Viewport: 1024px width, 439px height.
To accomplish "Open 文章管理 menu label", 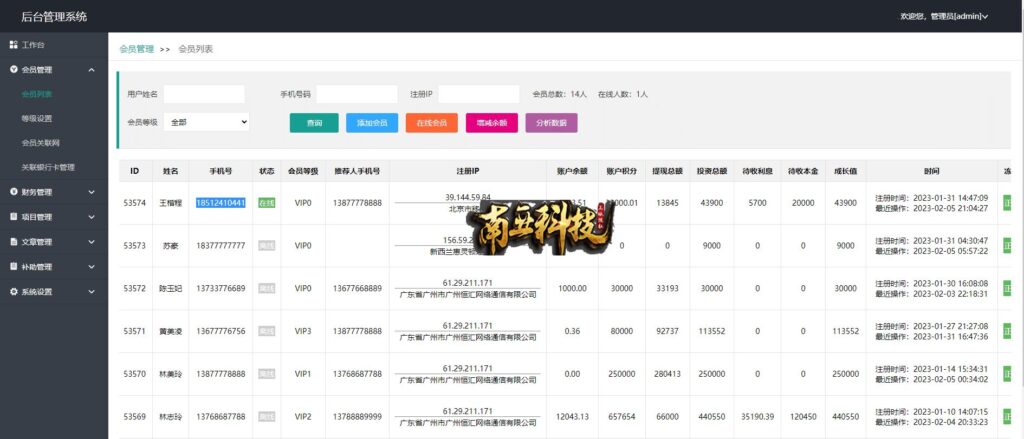I will pos(37,242).
